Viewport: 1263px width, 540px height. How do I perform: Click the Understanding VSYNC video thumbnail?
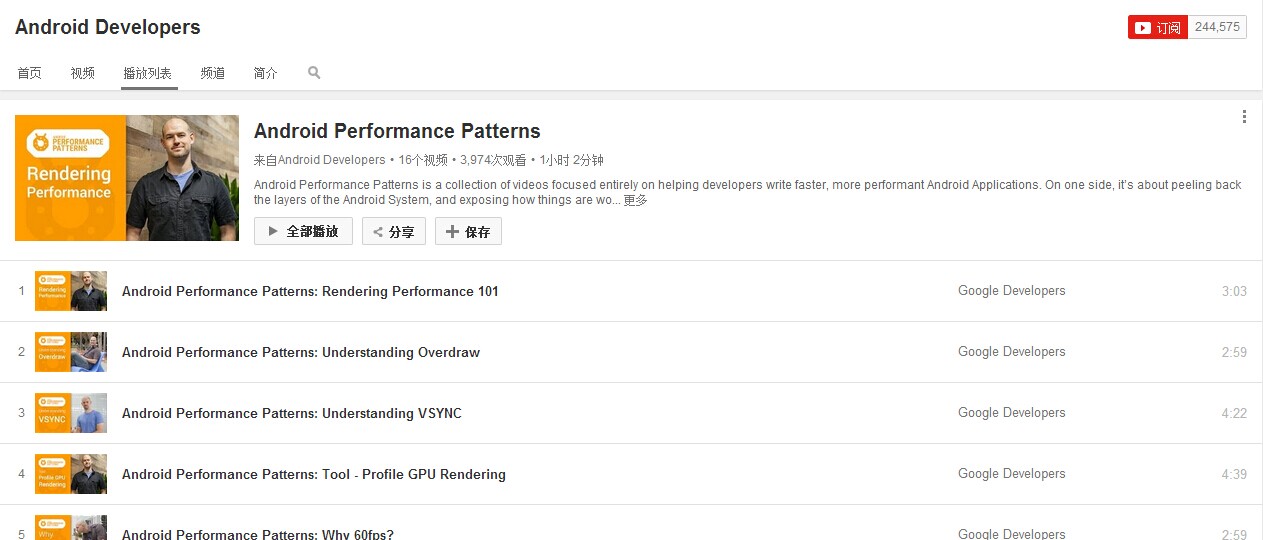[x=71, y=413]
